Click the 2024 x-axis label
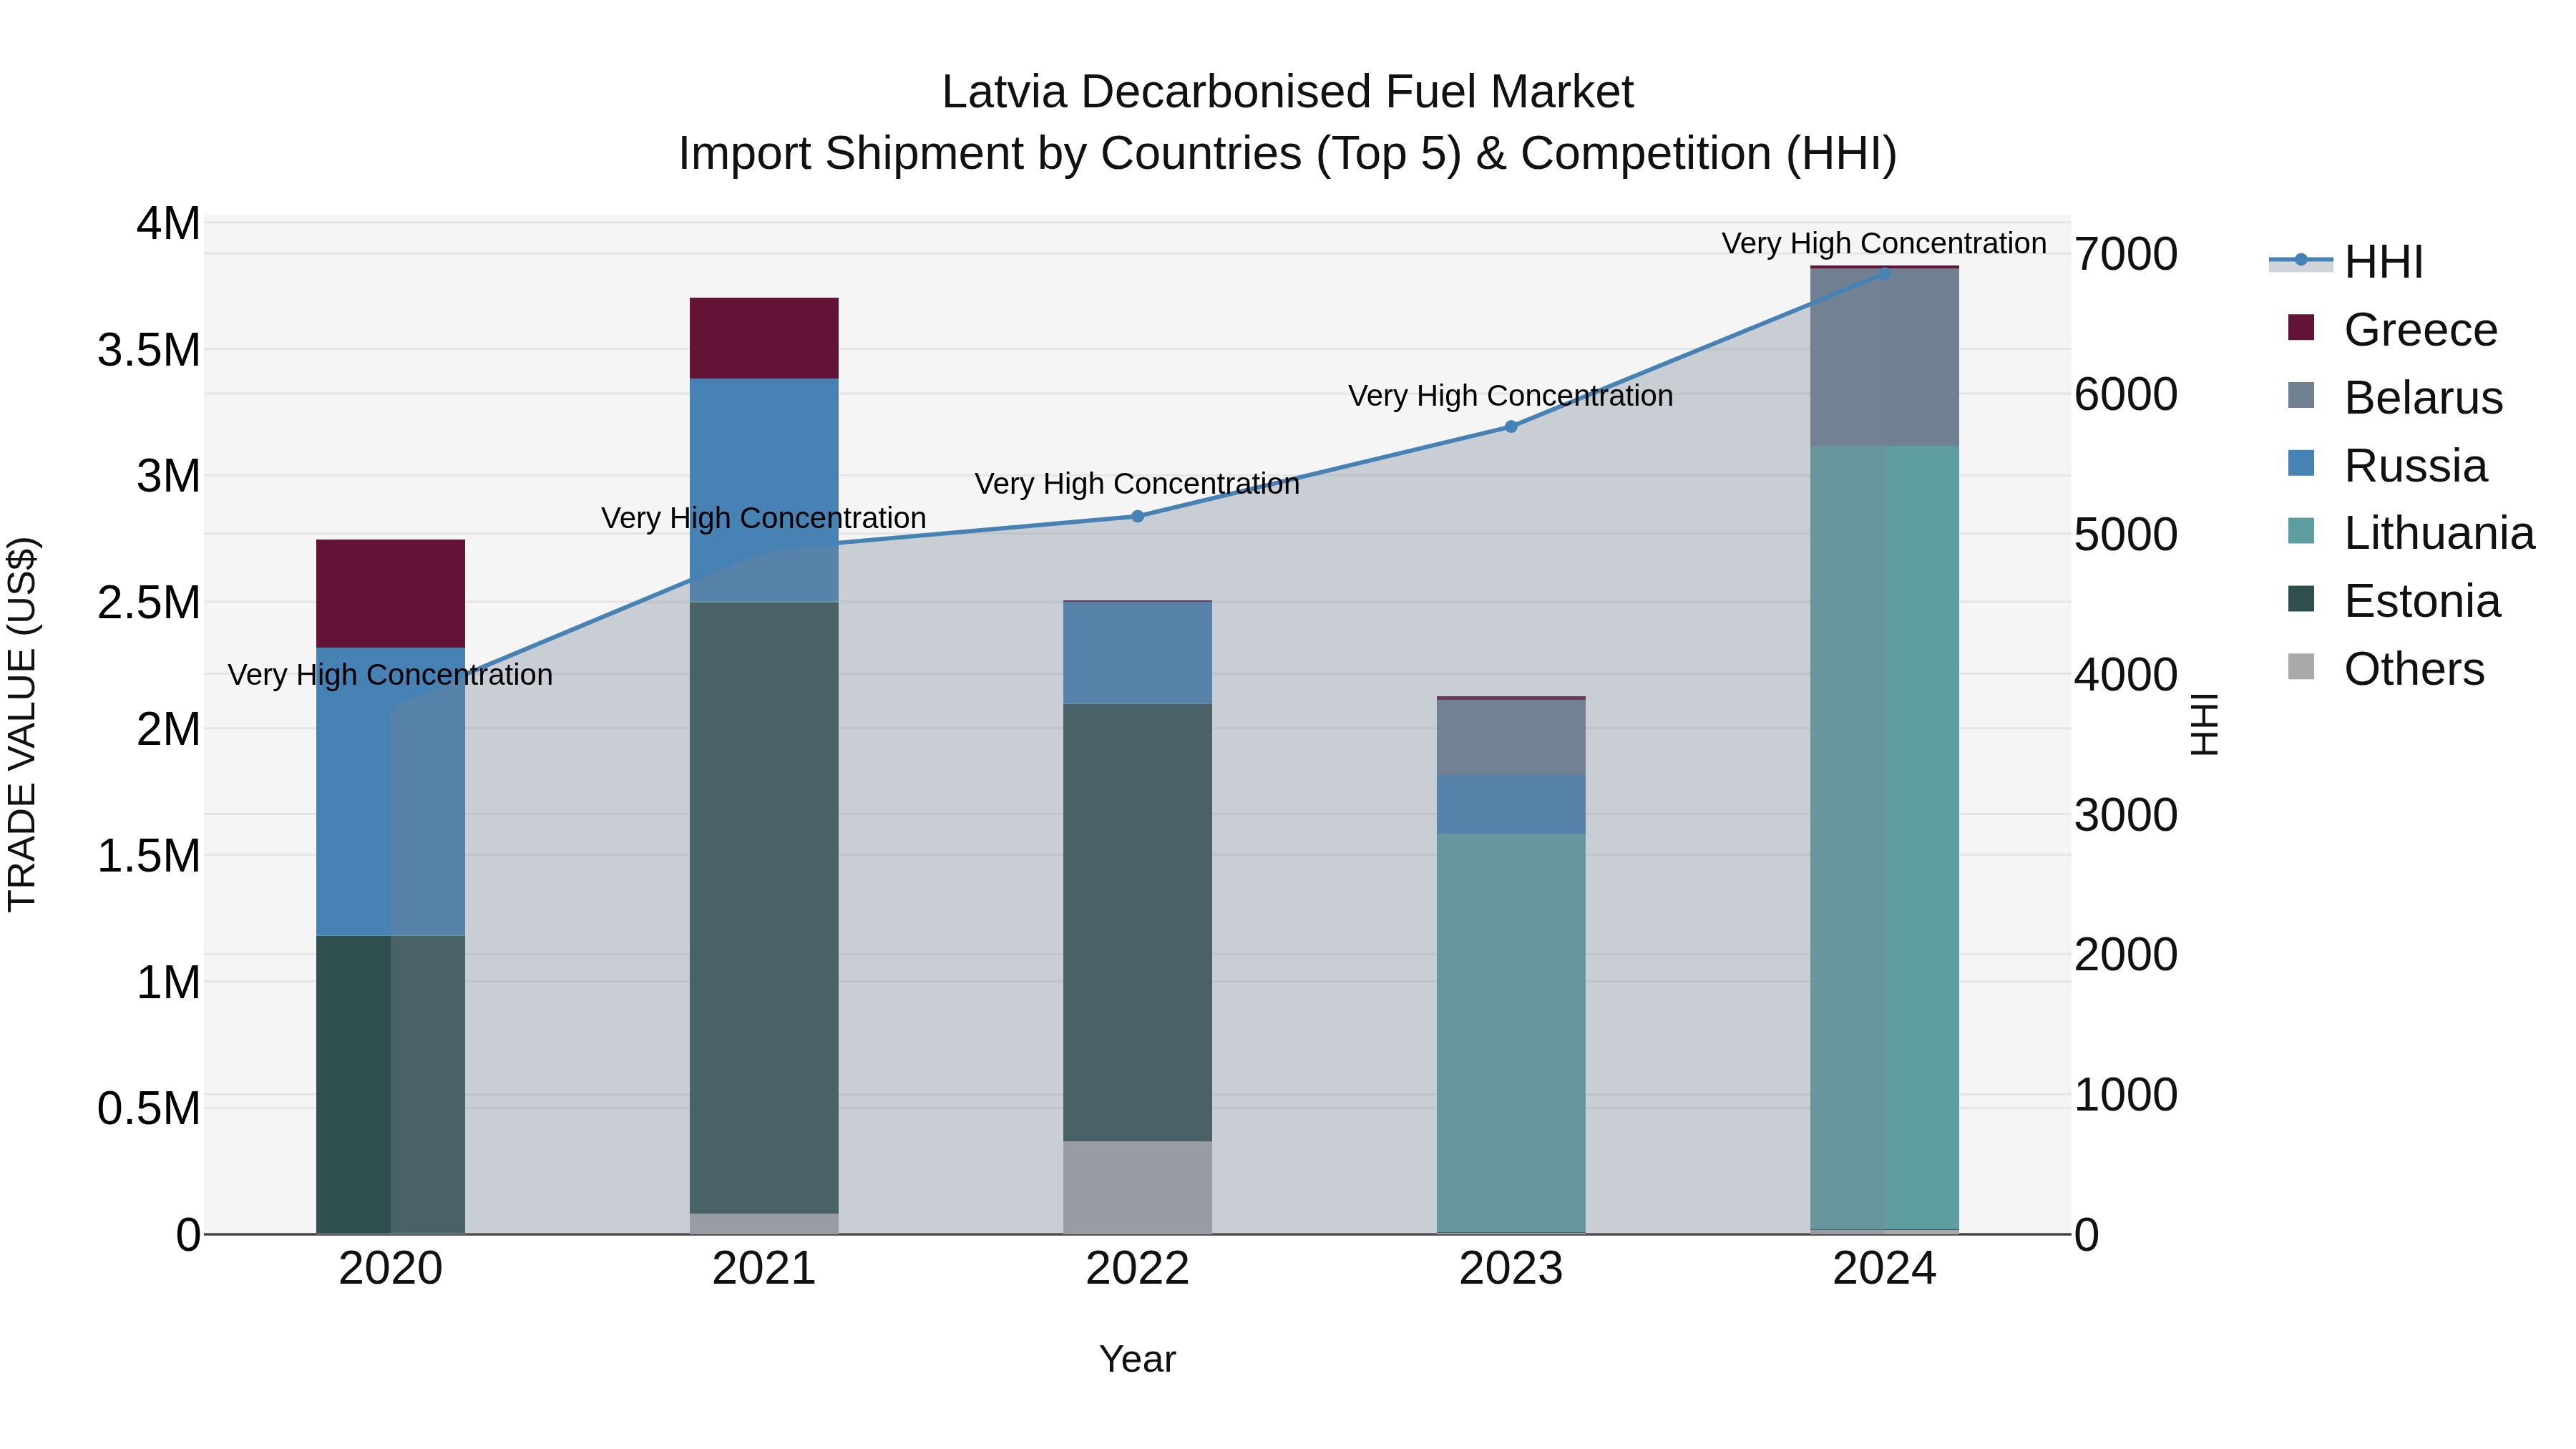This screenshot has width=2576, height=1449. [1885, 1269]
